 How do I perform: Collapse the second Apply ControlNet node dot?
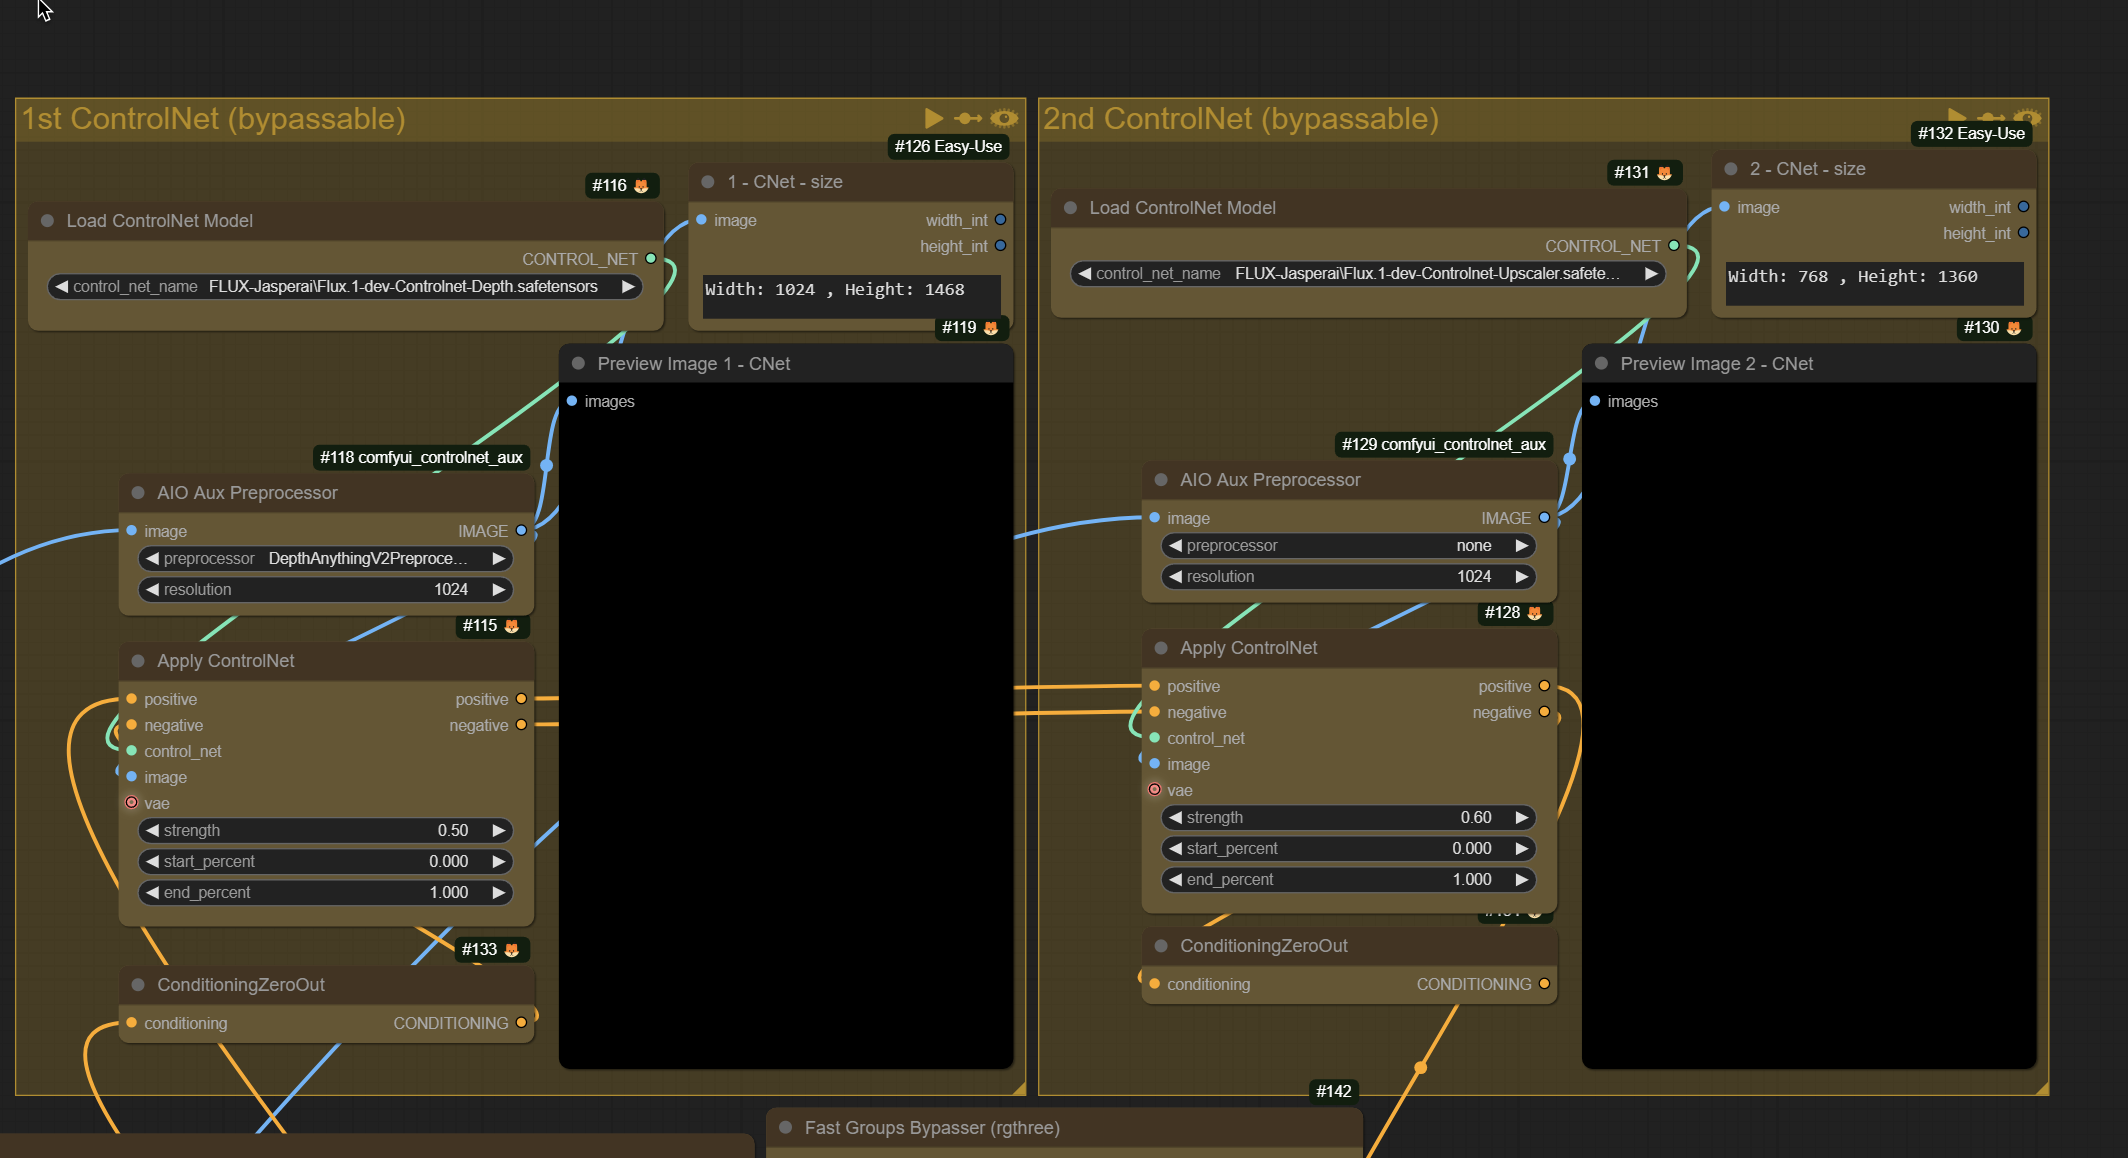pyautogui.click(x=1161, y=648)
